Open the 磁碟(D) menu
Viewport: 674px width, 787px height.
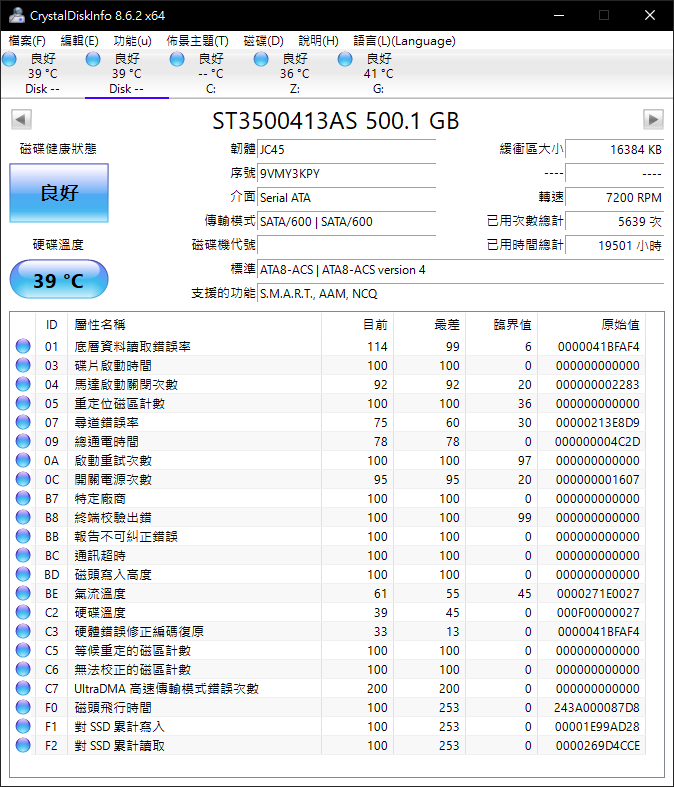[x=263, y=41]
